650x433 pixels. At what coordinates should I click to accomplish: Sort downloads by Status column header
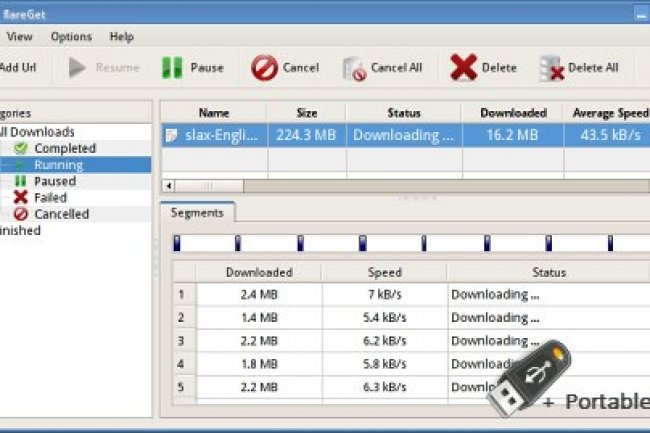pos(403,113)
